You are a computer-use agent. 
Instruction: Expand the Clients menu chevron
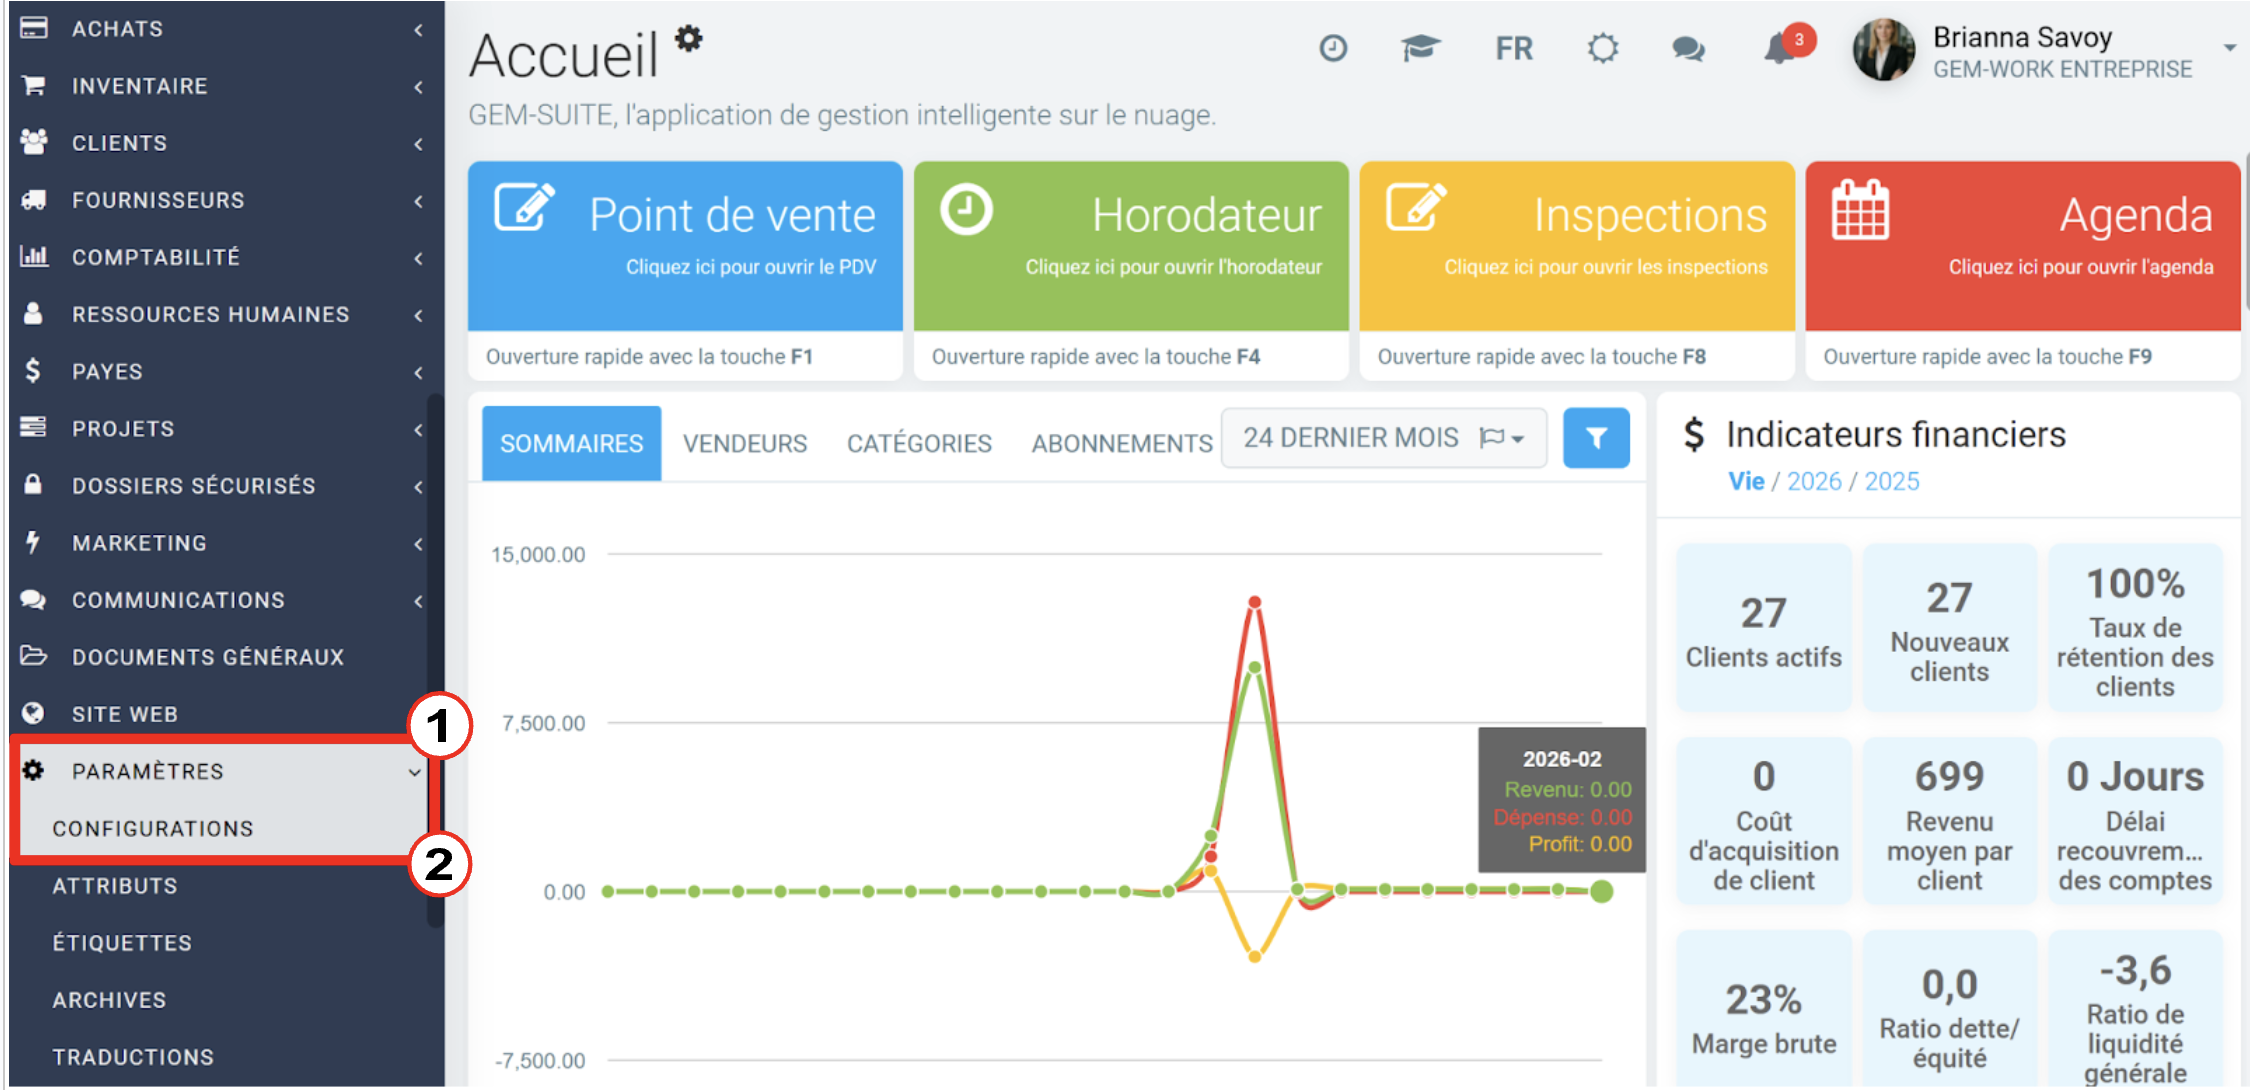coord(418,144)
